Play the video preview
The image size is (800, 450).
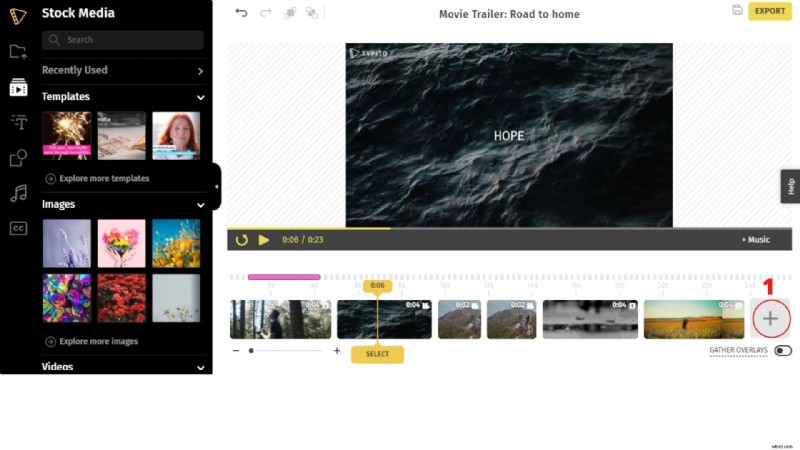coord(264,240)
